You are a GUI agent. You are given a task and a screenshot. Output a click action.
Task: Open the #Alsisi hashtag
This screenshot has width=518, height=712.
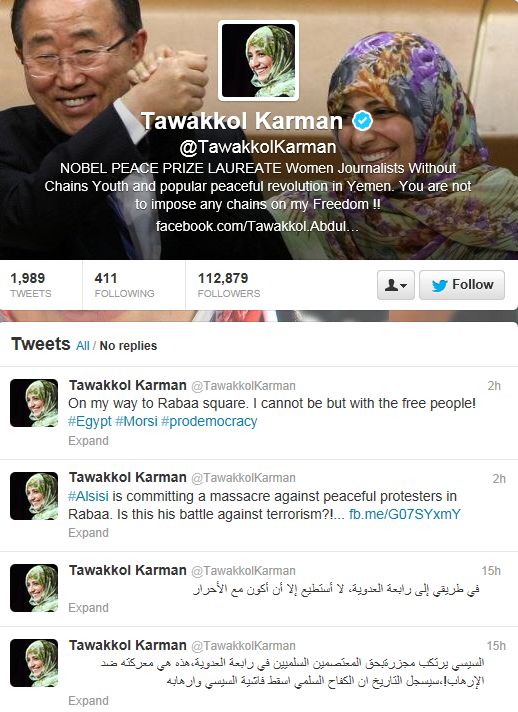88,496
